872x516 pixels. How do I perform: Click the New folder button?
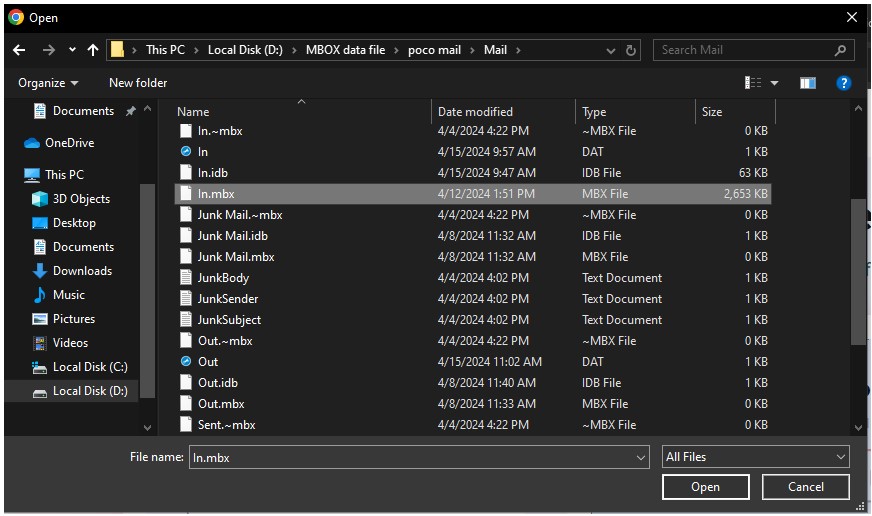[x=138, y=83]
